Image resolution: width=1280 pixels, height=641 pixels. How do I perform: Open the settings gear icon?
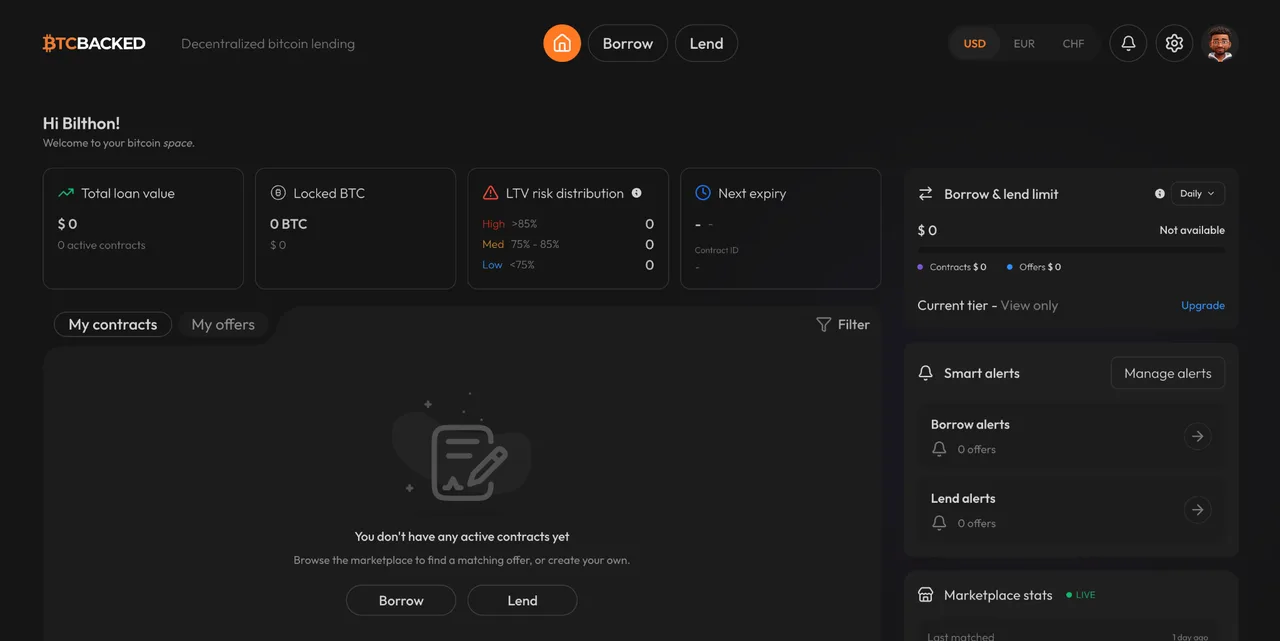[x=1175, y=43]
